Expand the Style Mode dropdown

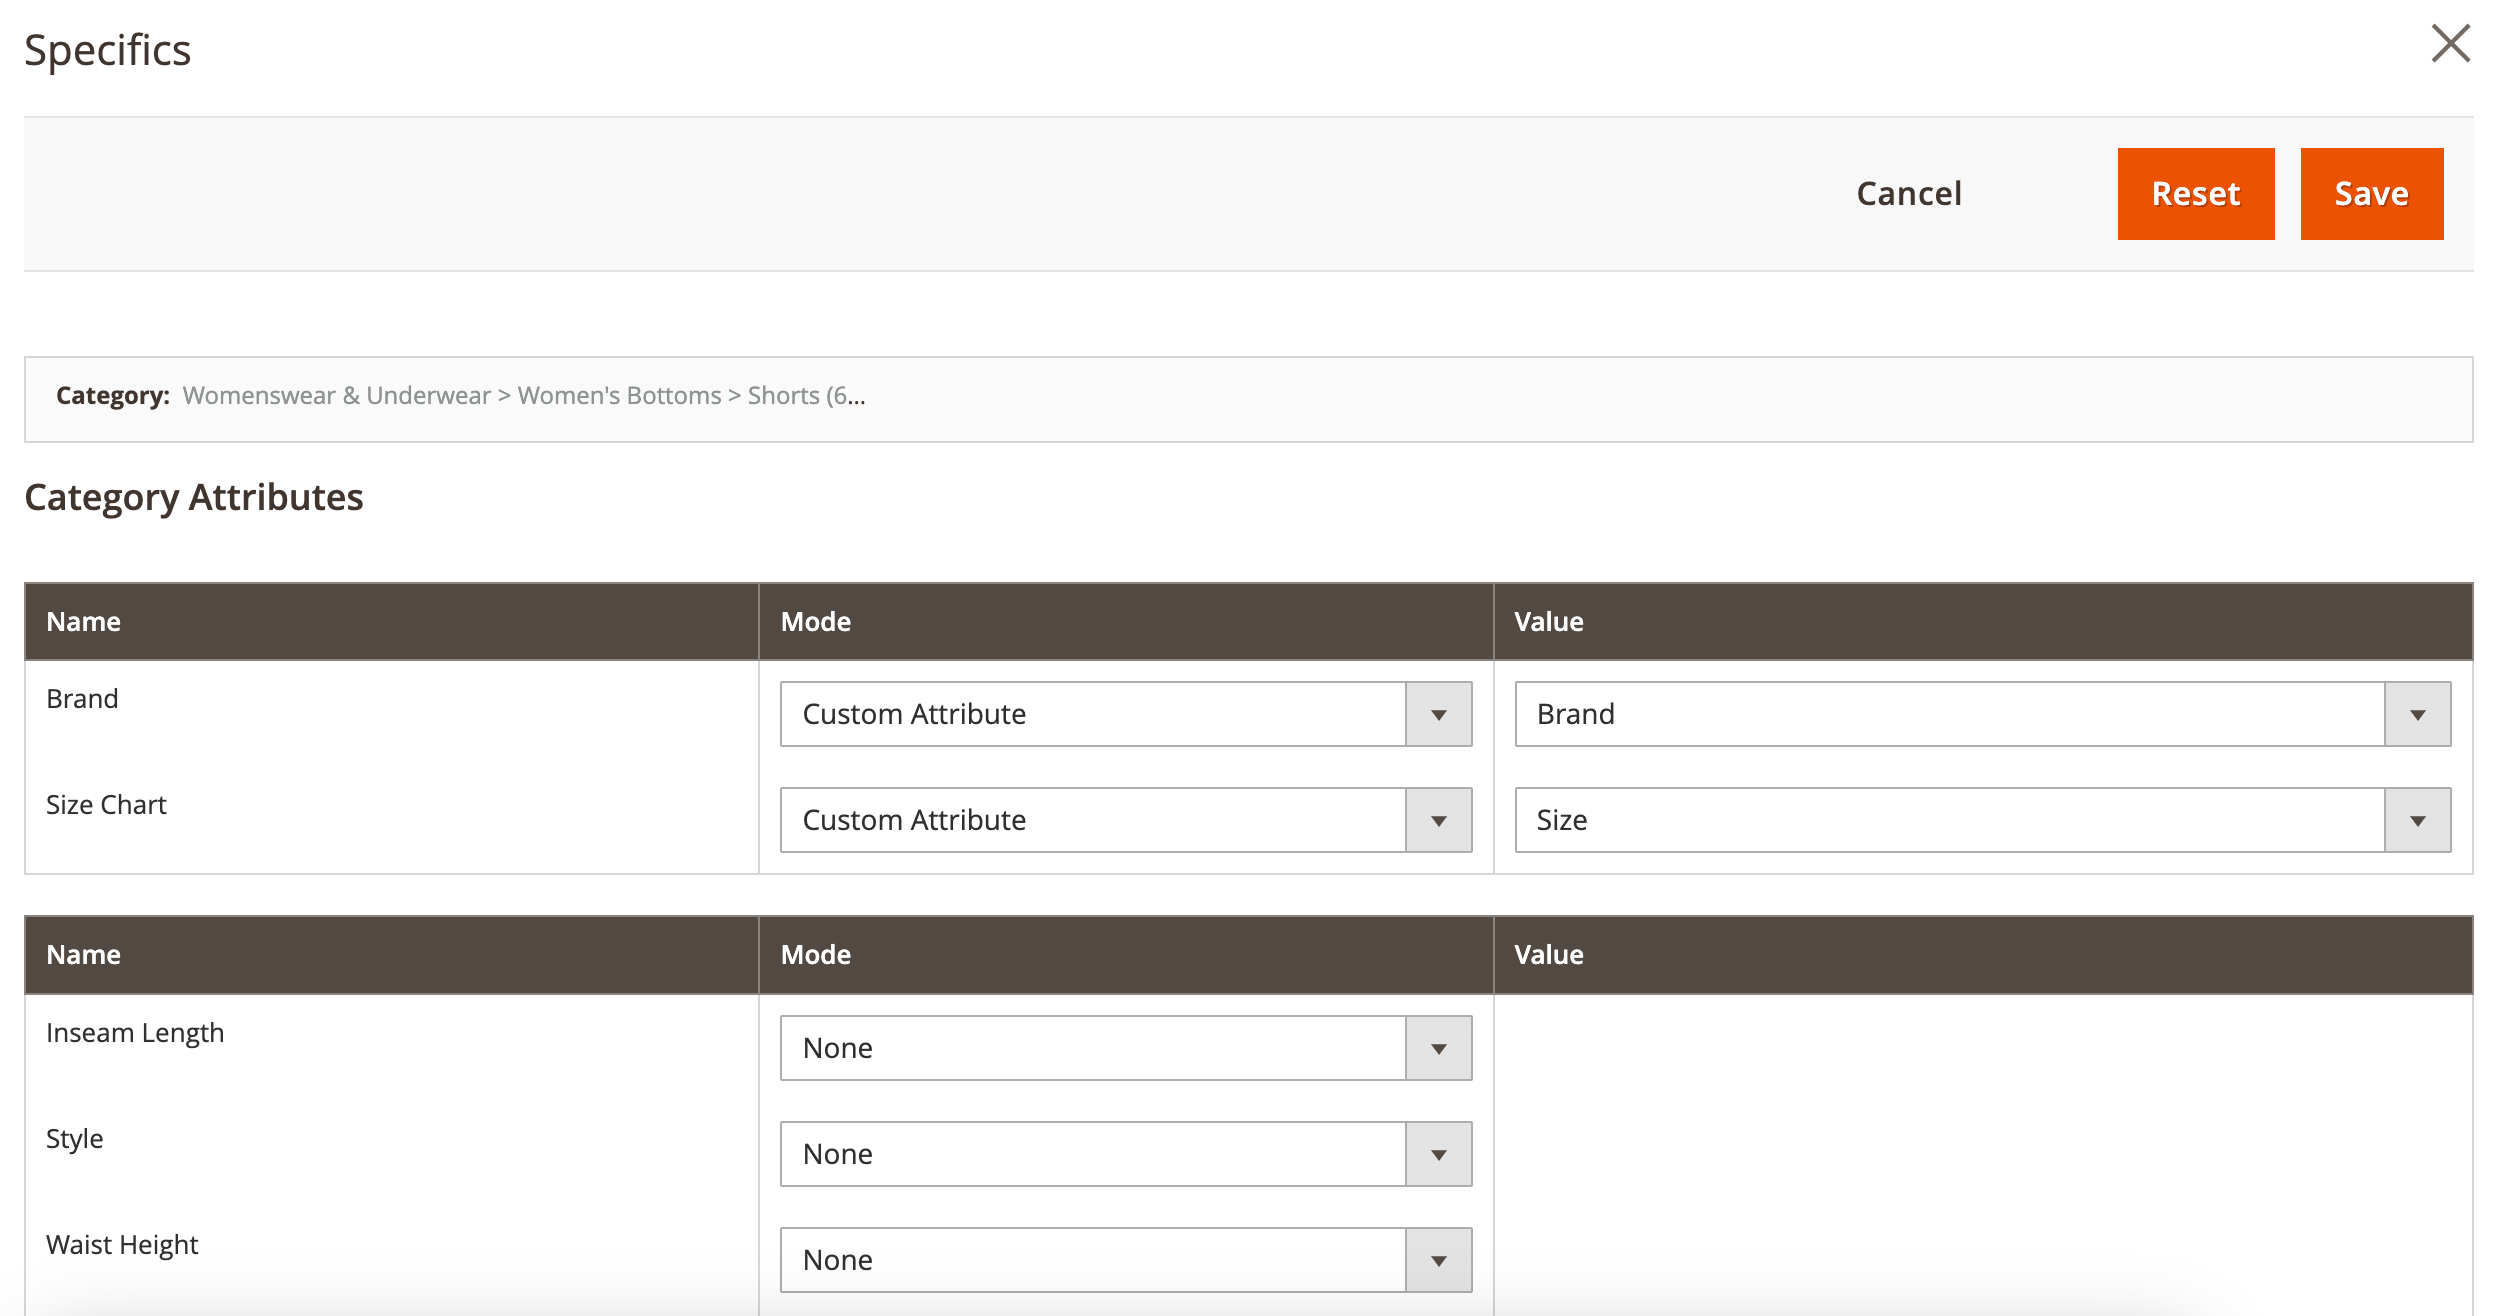point(1093,1154)
